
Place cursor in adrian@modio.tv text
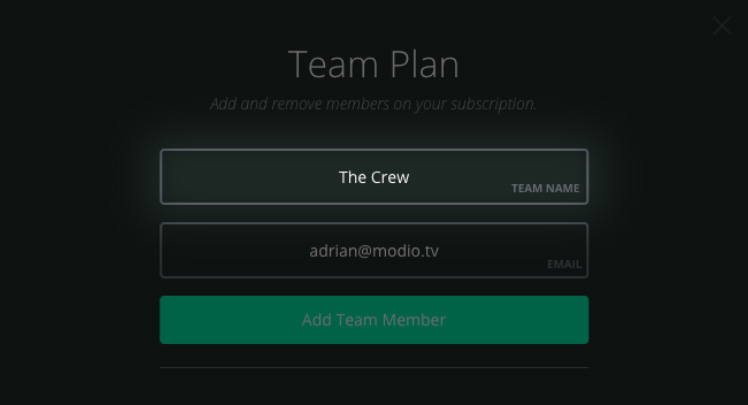tap(374, 251)
